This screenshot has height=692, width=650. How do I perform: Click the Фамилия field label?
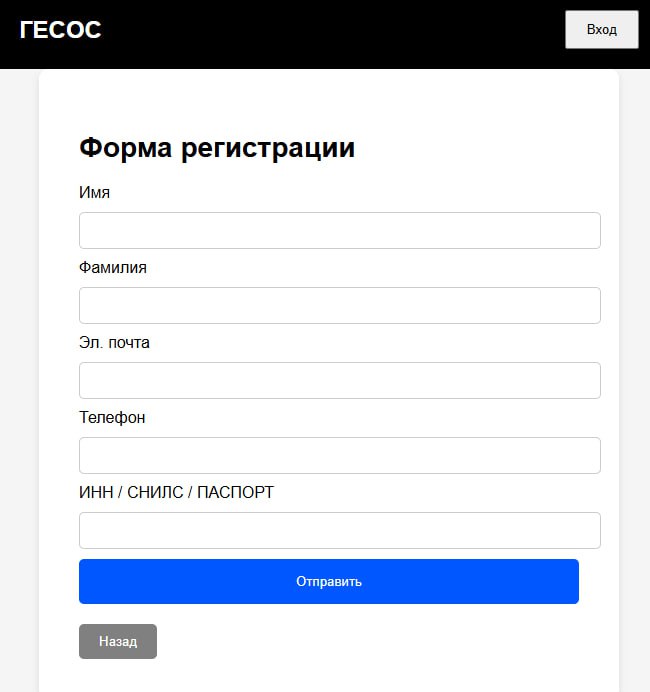113,267
